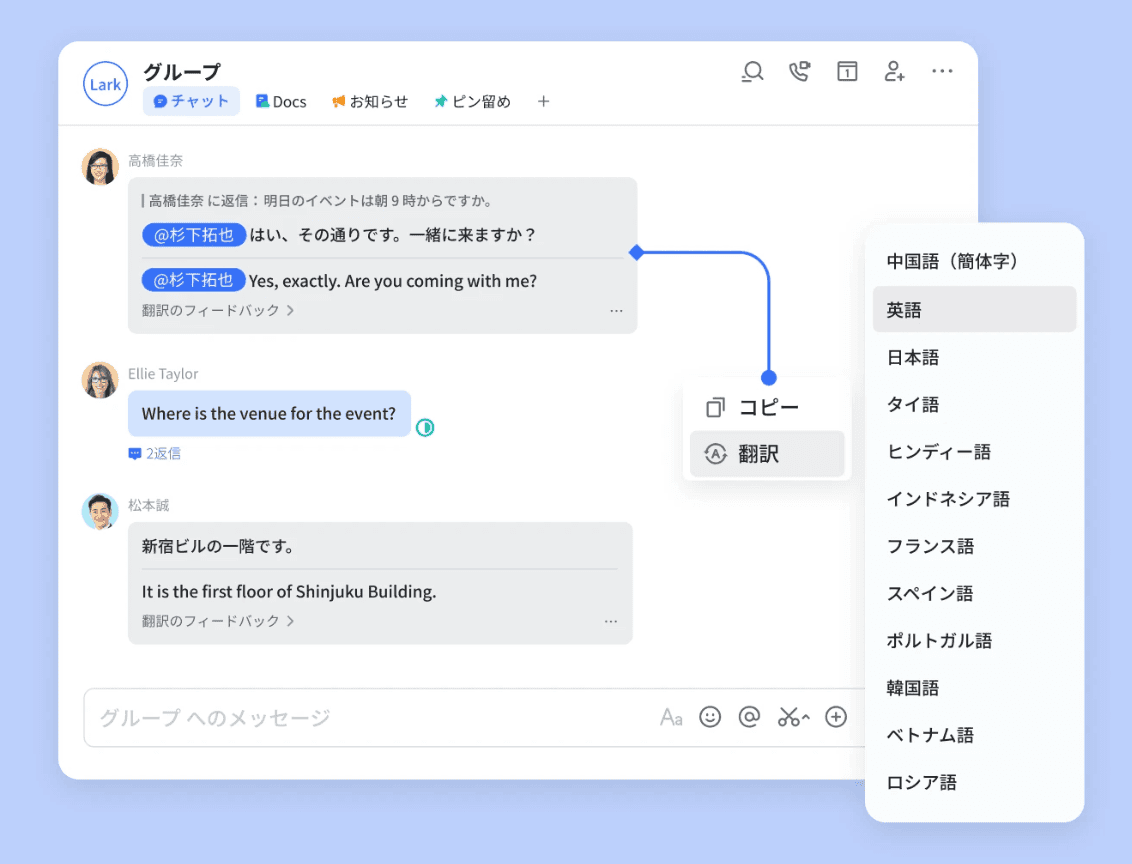The image size is (1132, 864).
Task: Choose ベトナム語 from language list
Action: coord(974,735)
